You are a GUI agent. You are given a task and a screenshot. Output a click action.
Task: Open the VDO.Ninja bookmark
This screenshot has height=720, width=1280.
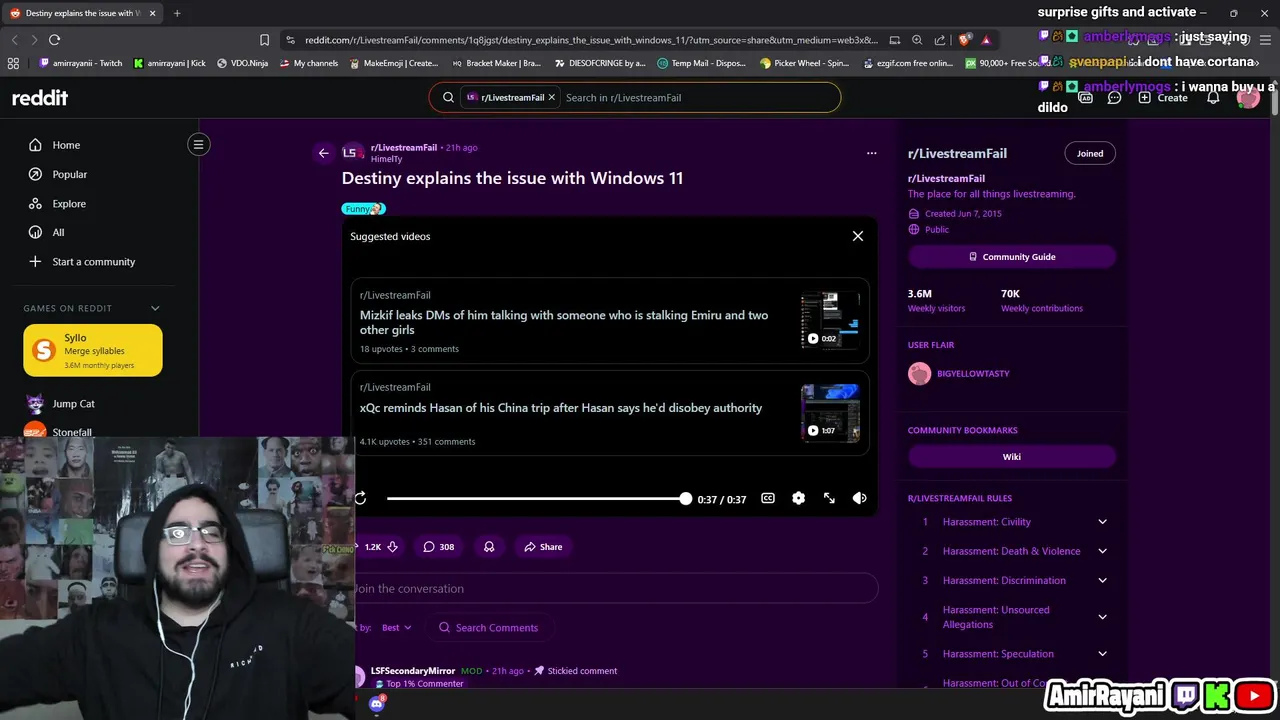pyautogui.click(x=243, y=63)
